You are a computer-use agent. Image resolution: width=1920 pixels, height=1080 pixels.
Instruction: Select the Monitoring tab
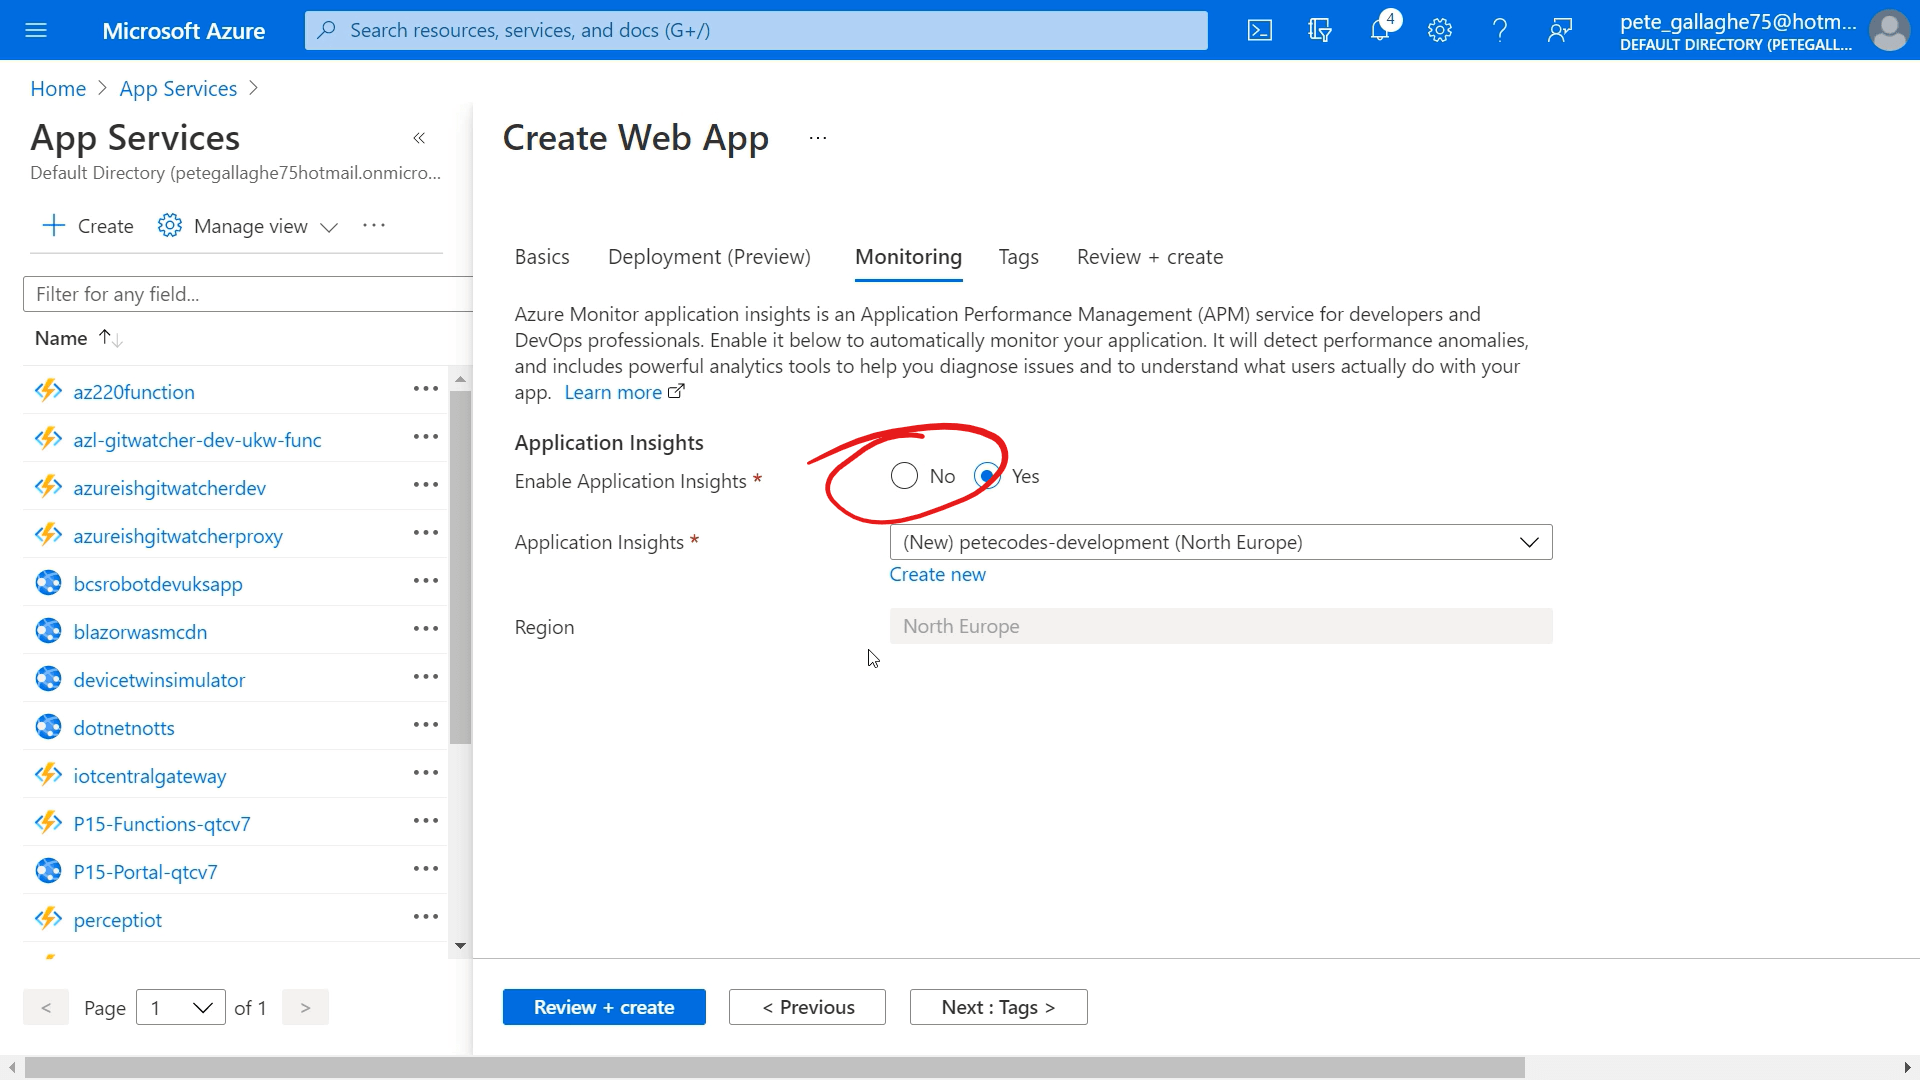click(x=908, y=257)
